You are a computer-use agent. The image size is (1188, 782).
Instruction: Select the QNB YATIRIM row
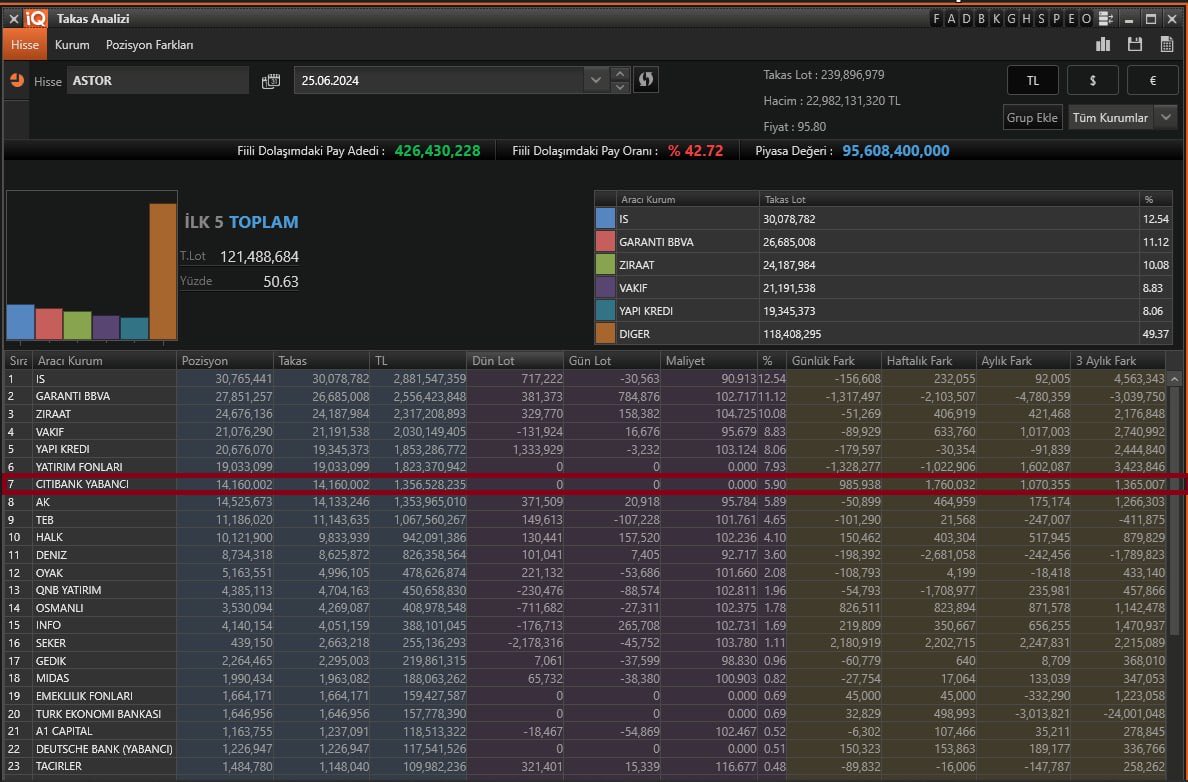(585, 590)
